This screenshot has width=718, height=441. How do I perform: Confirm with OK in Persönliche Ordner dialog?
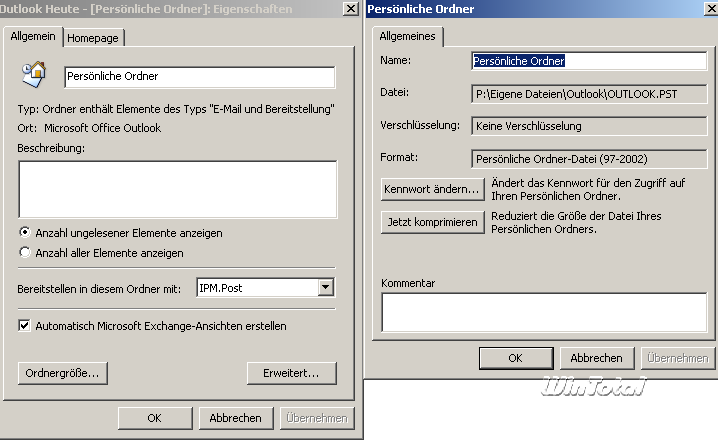pos(515,357)
